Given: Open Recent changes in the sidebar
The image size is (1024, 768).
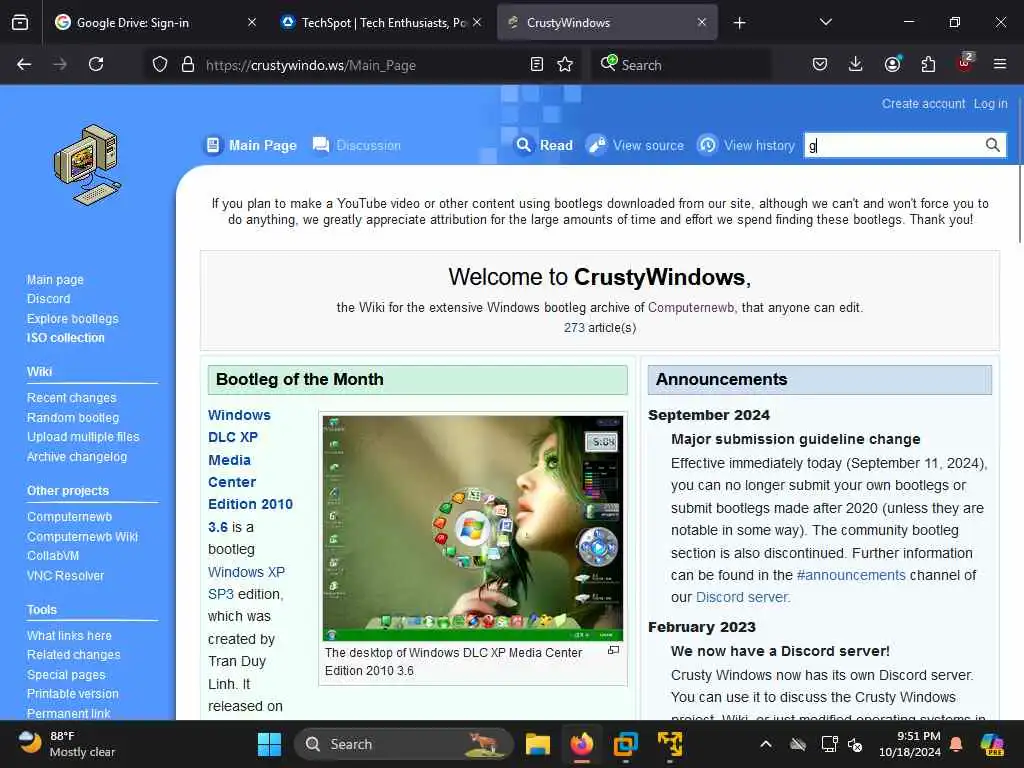Looking at the screenshot, I should tap(71, 398).
